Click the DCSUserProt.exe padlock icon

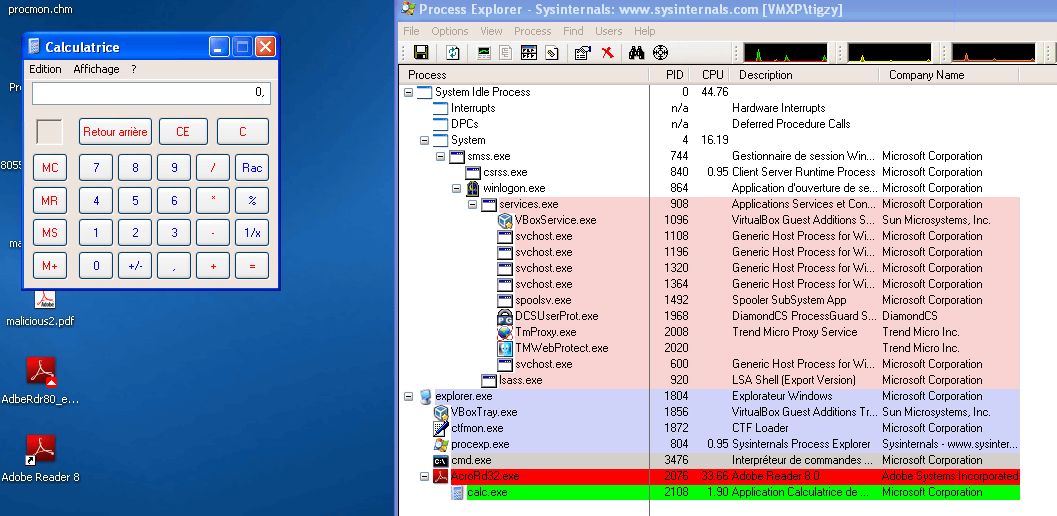click(505, 316)
